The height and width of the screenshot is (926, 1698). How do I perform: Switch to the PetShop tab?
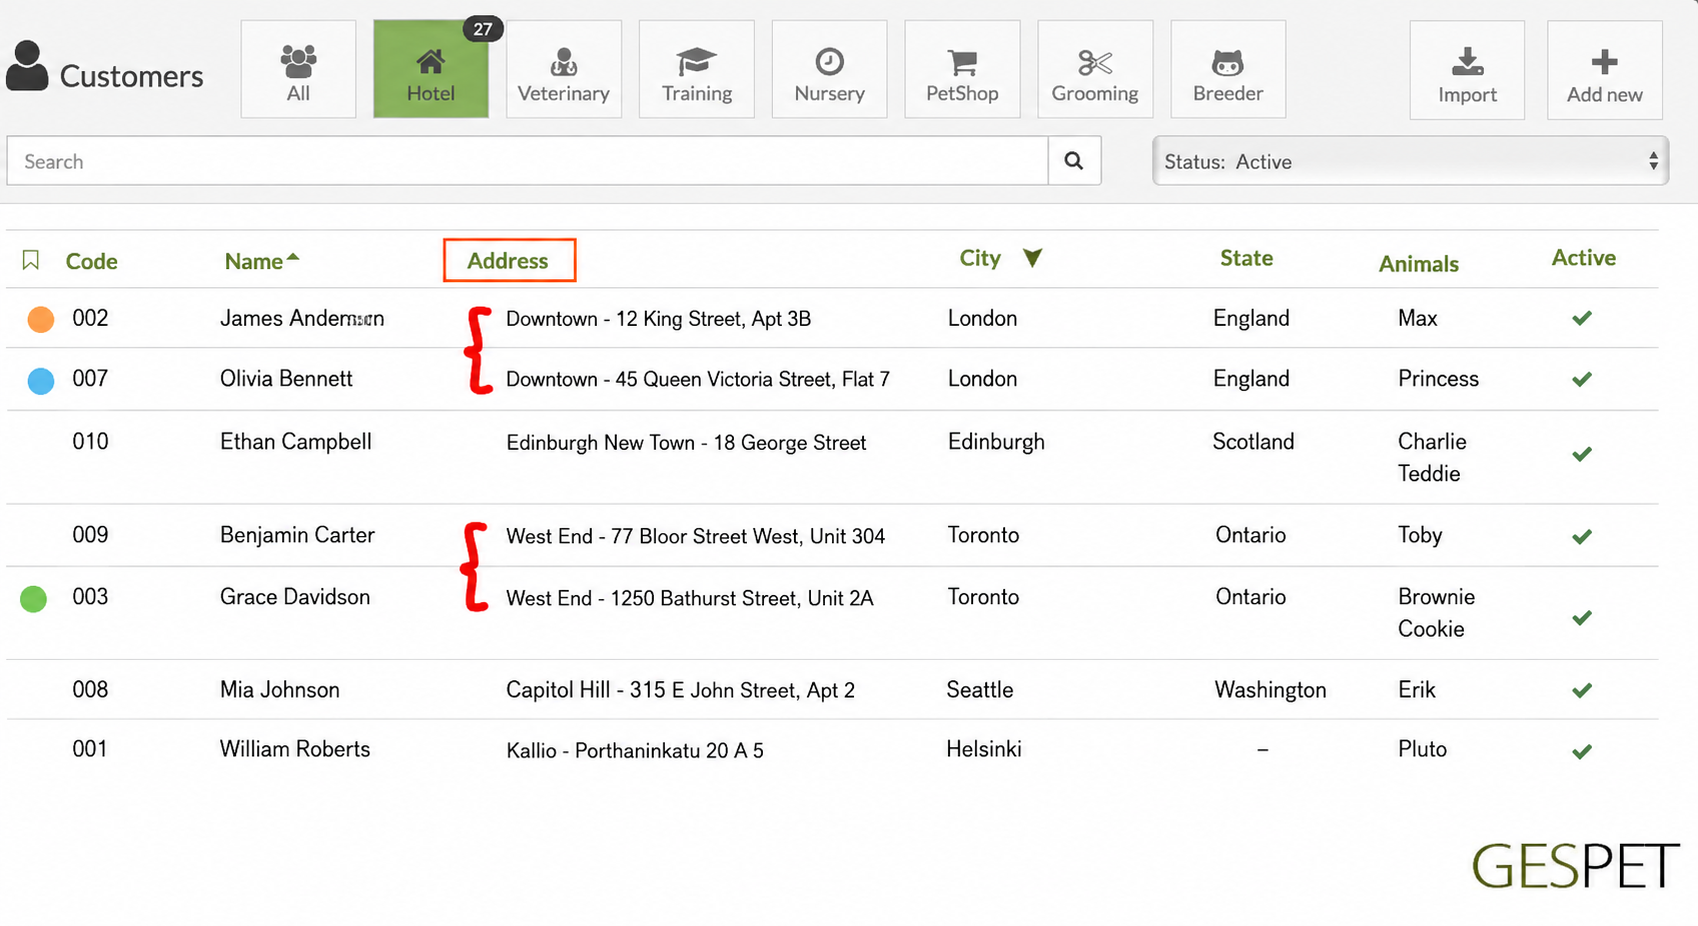[x=963, y=69]
